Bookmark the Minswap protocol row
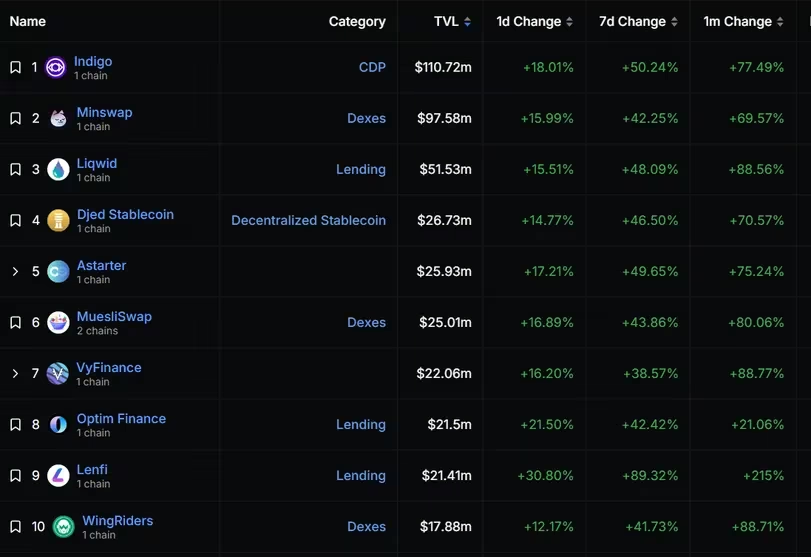The width and height of the screenshot is (811, 557). click(x=16, y=118)
